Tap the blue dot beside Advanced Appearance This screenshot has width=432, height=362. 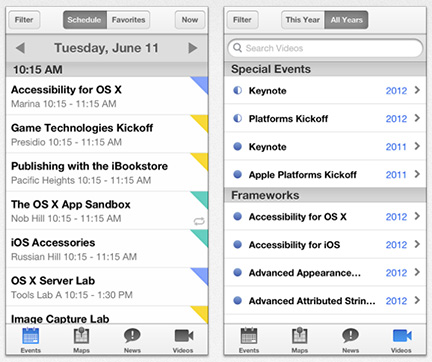point(237,272)
